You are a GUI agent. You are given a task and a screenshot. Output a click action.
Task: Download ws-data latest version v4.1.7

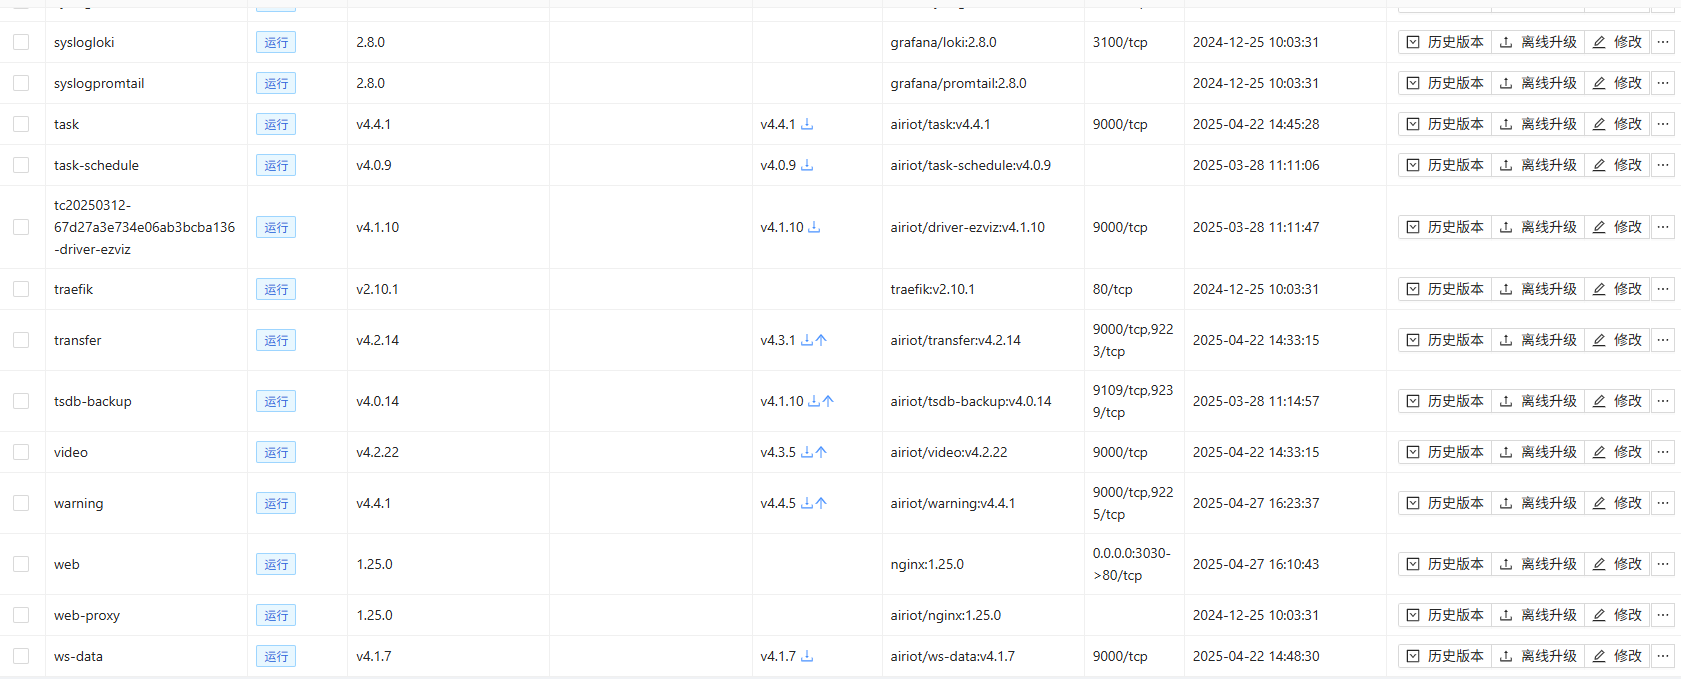(807, 656)
